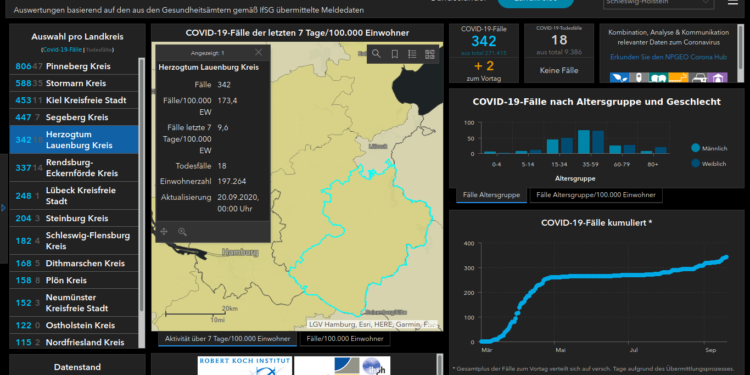This screenshot has width=750, height=375.
Task: Sort list by Todesfälle link
Action: click(99, 50)
